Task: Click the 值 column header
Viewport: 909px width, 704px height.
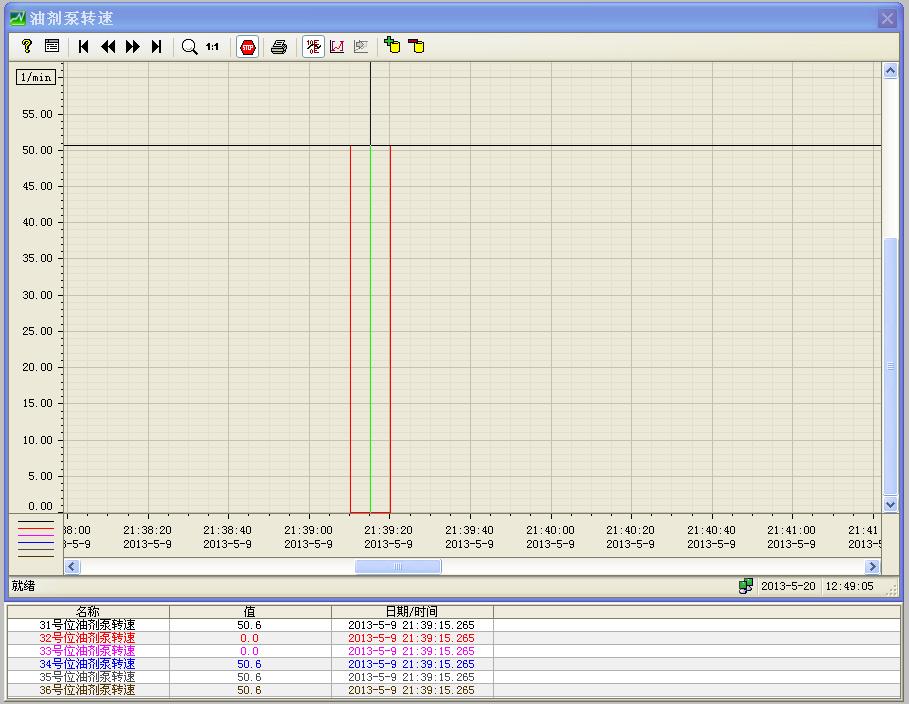Action: (250, 611)
